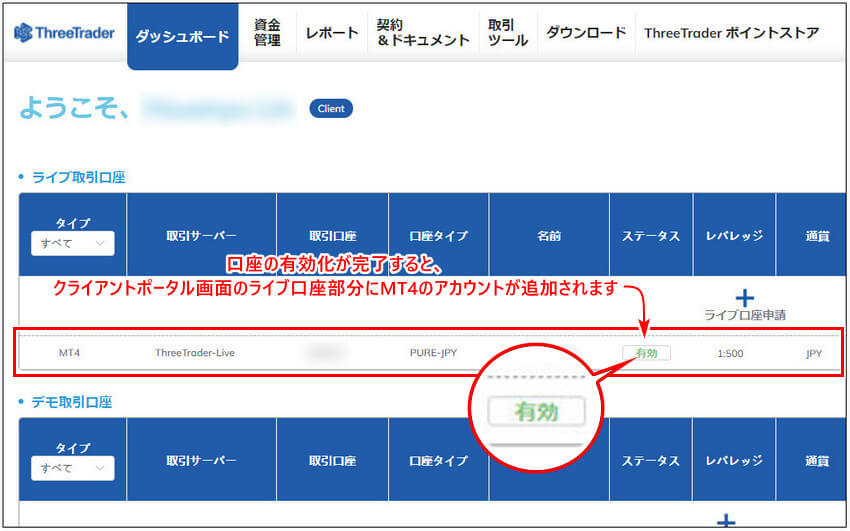850x531 pixels.
Task: Click 通貨 header in live accounts table
Action: 817,236
